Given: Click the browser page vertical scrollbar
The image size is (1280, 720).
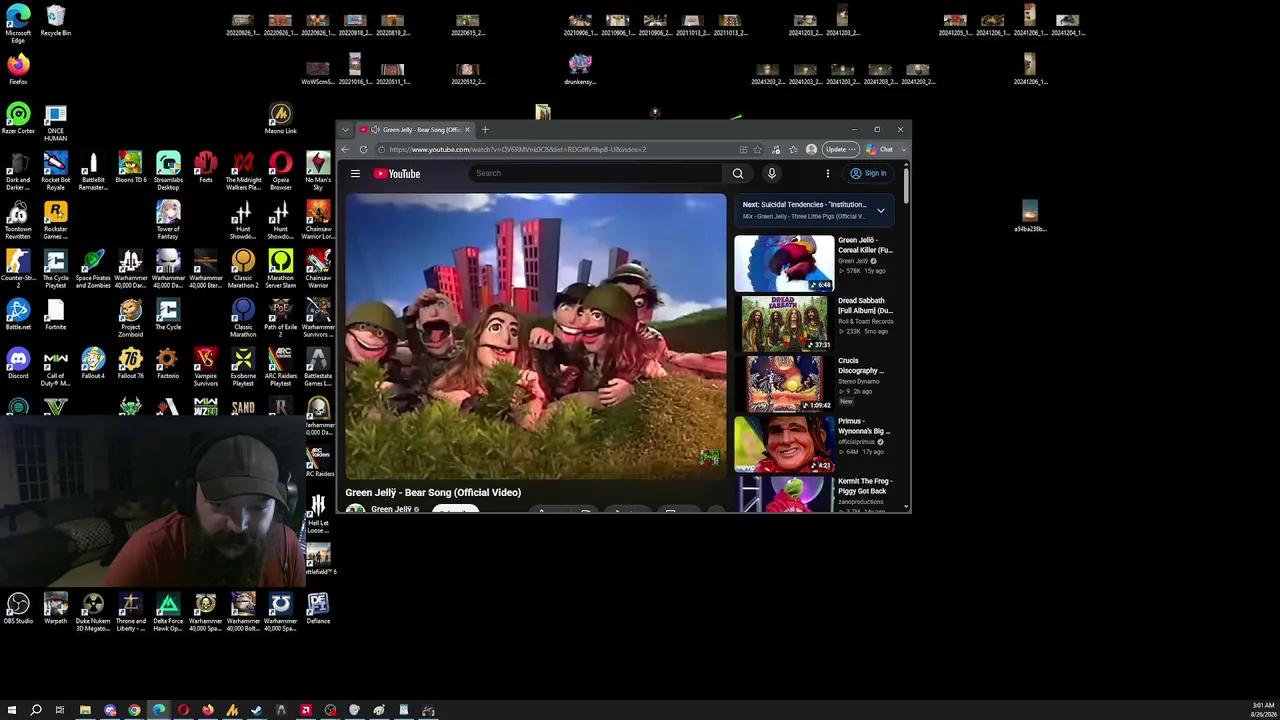Looking at the screenshot, I should pos(906,185).
